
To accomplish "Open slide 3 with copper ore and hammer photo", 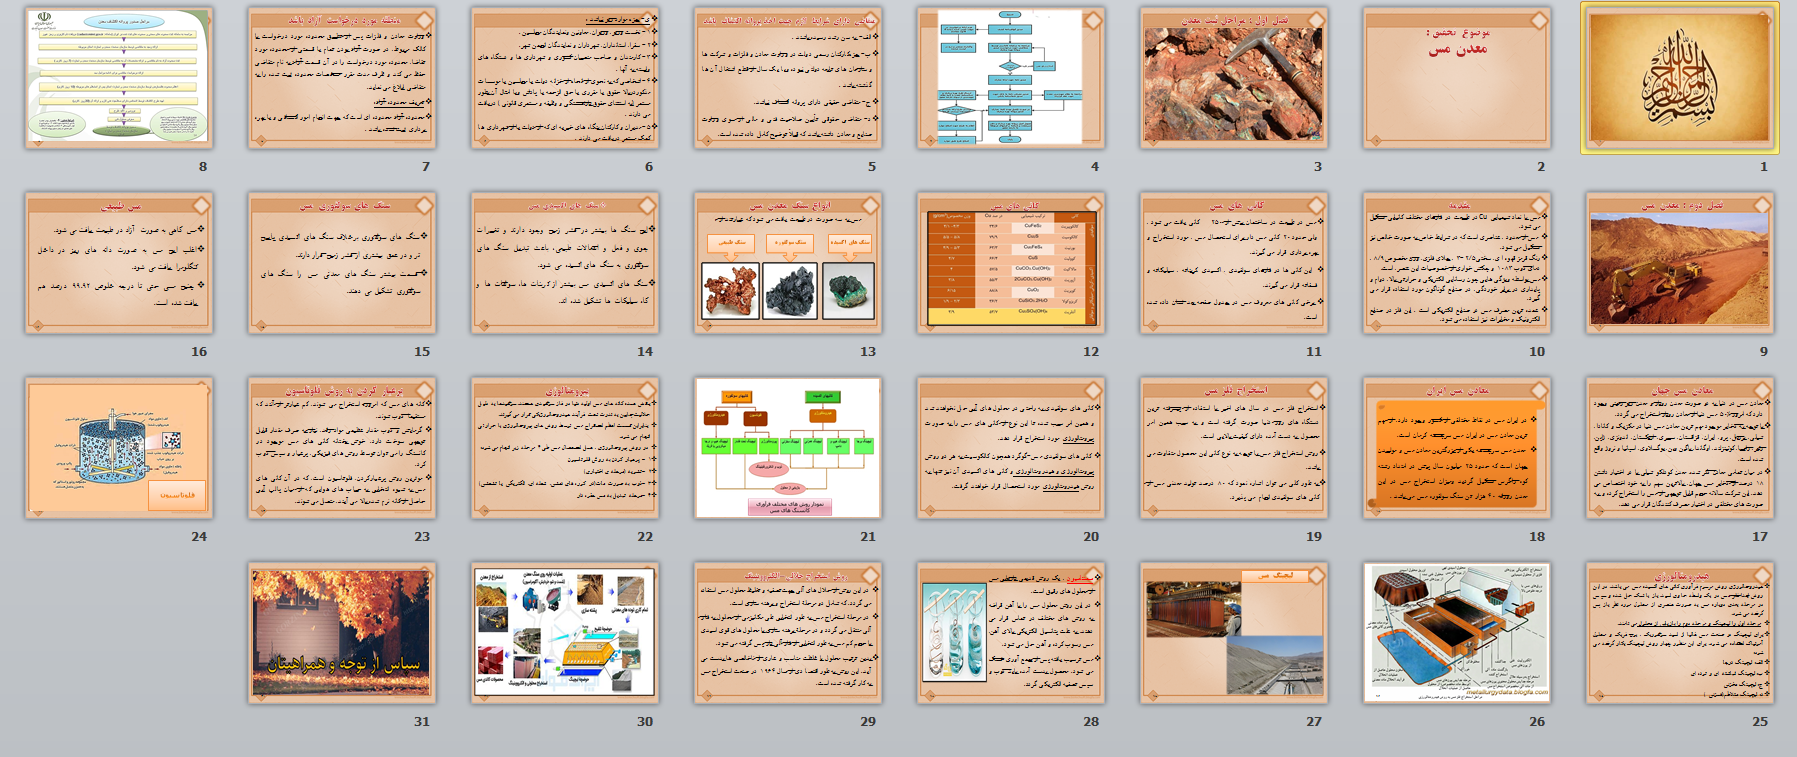I will click(x=1234, y=78).
